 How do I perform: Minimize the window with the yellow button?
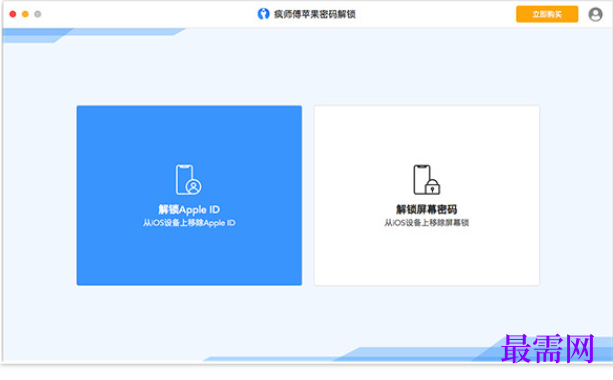pos(25,14)
